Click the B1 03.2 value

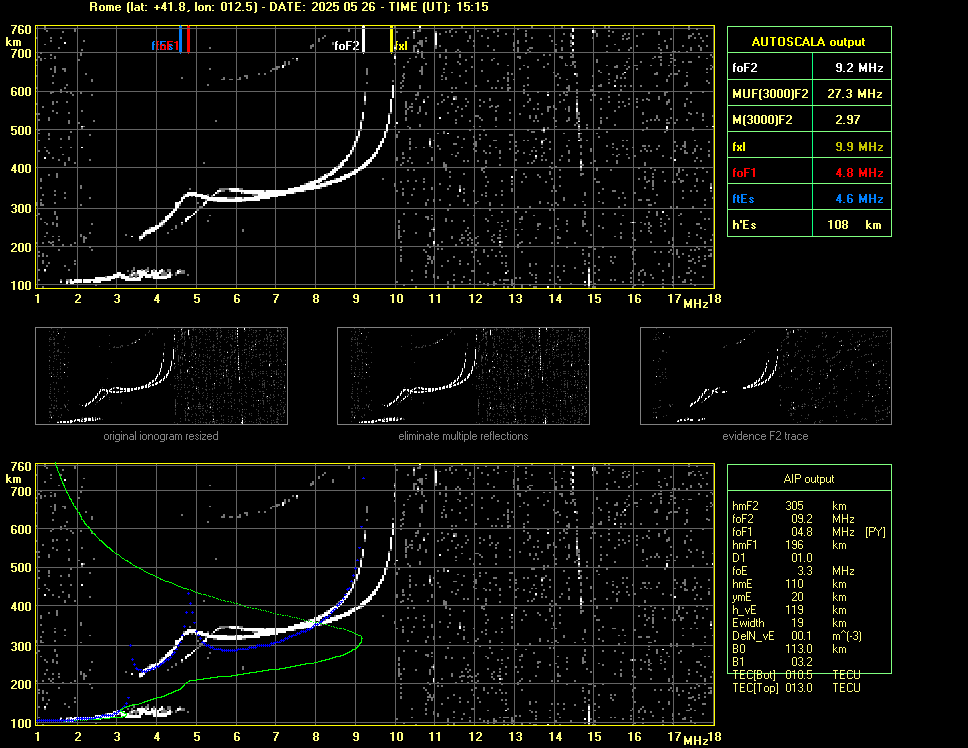tap(801, 662)
